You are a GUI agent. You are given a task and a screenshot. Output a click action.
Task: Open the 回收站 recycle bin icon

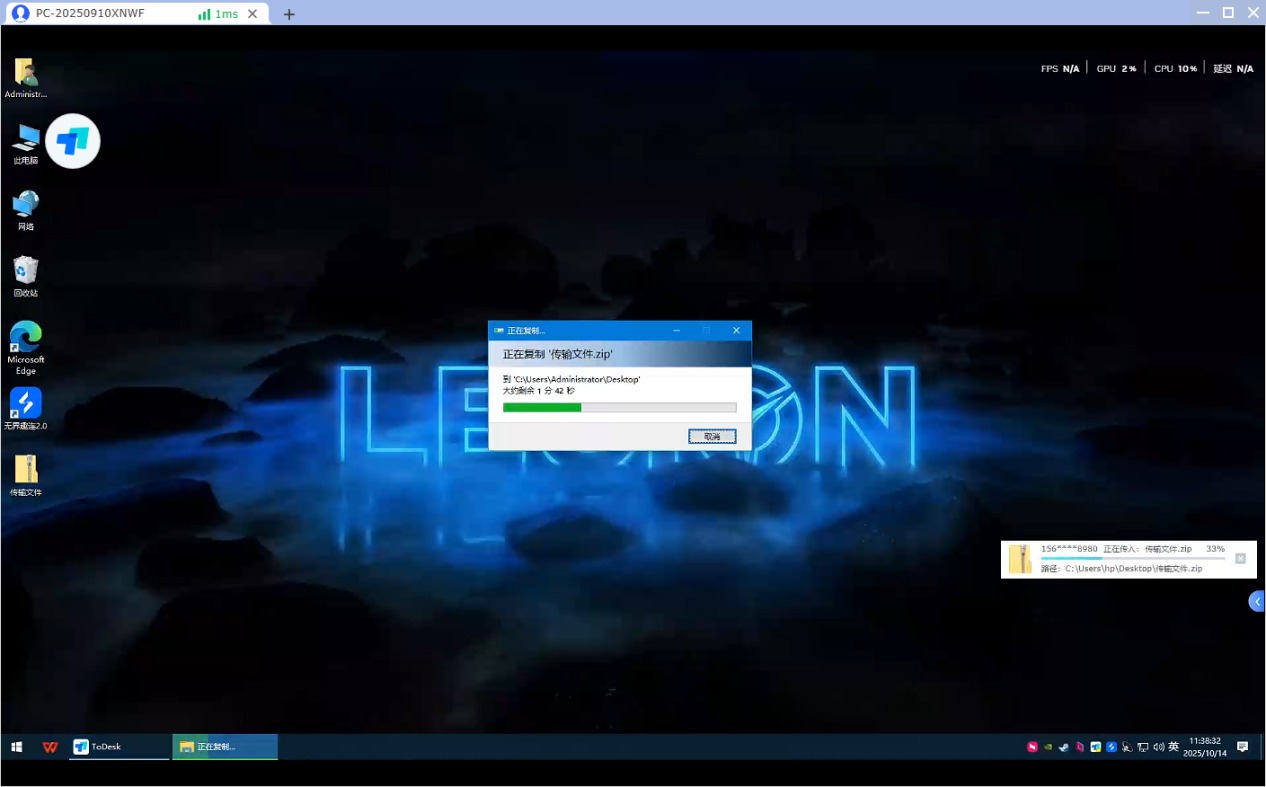click(x=26, y=272)
